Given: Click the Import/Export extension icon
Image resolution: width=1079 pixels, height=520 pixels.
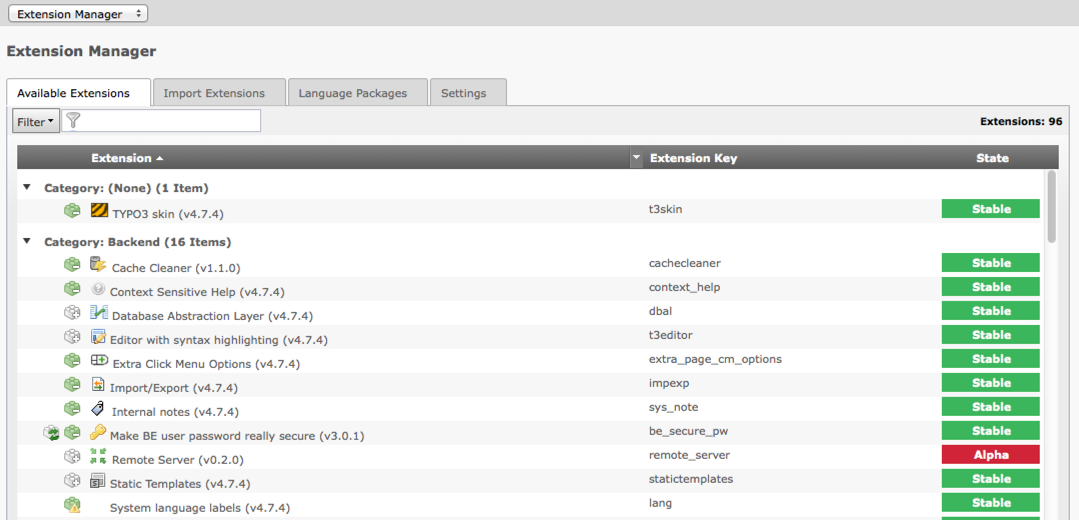Looking at the screenshot, I should (x=98, y=384).
